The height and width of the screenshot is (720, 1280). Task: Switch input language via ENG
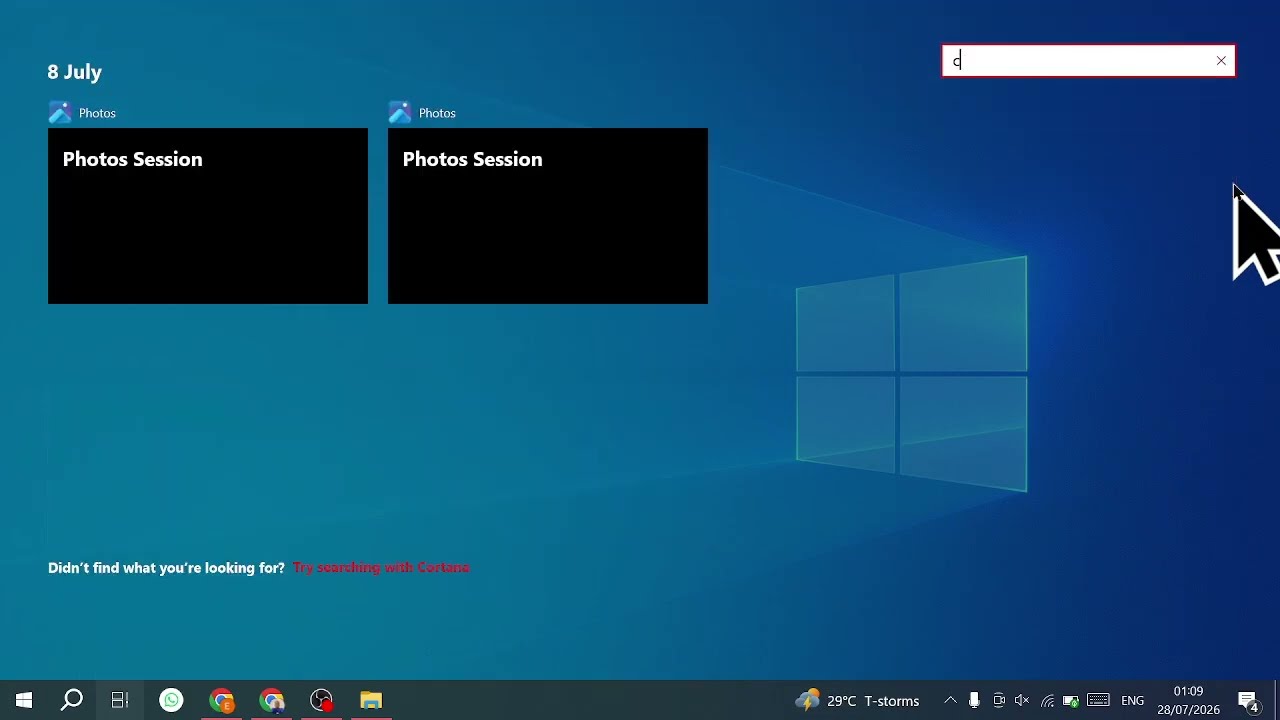click(1133, 700)
